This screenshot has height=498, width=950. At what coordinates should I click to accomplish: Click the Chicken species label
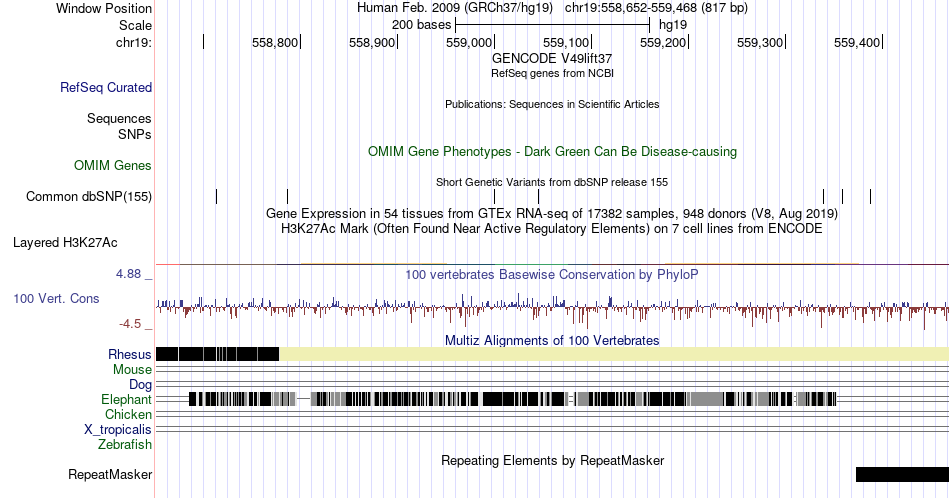tap(128, 414)
